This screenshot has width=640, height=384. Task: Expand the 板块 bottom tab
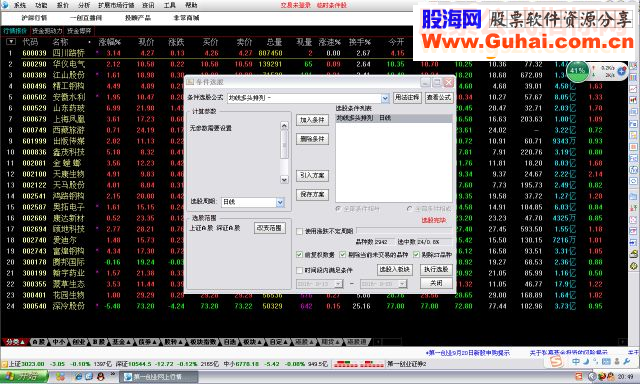coord(252,342)
